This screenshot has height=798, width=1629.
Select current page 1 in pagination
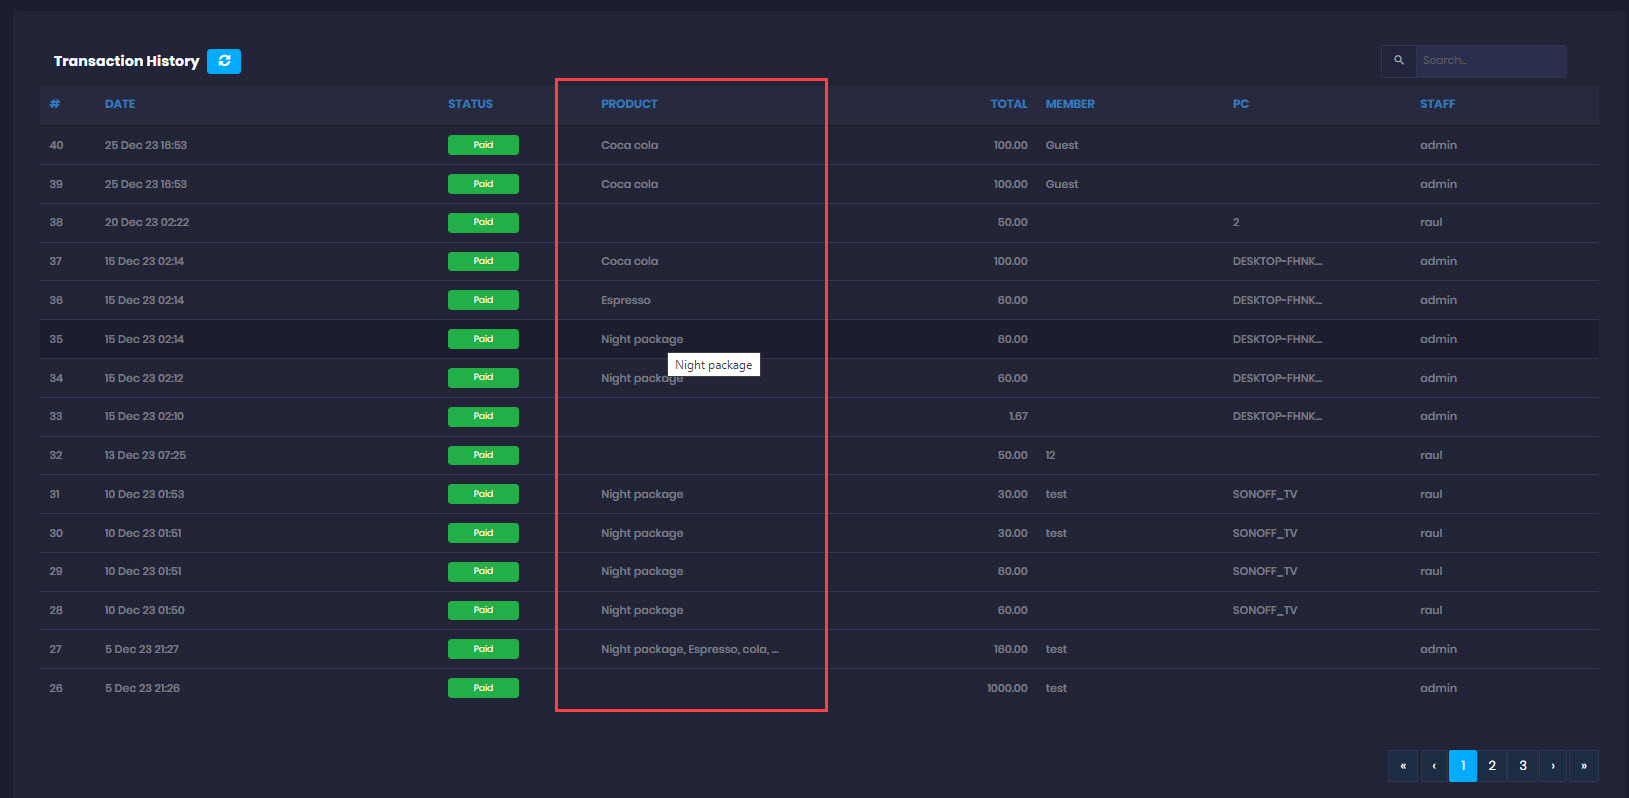[x=1463, y=766]
